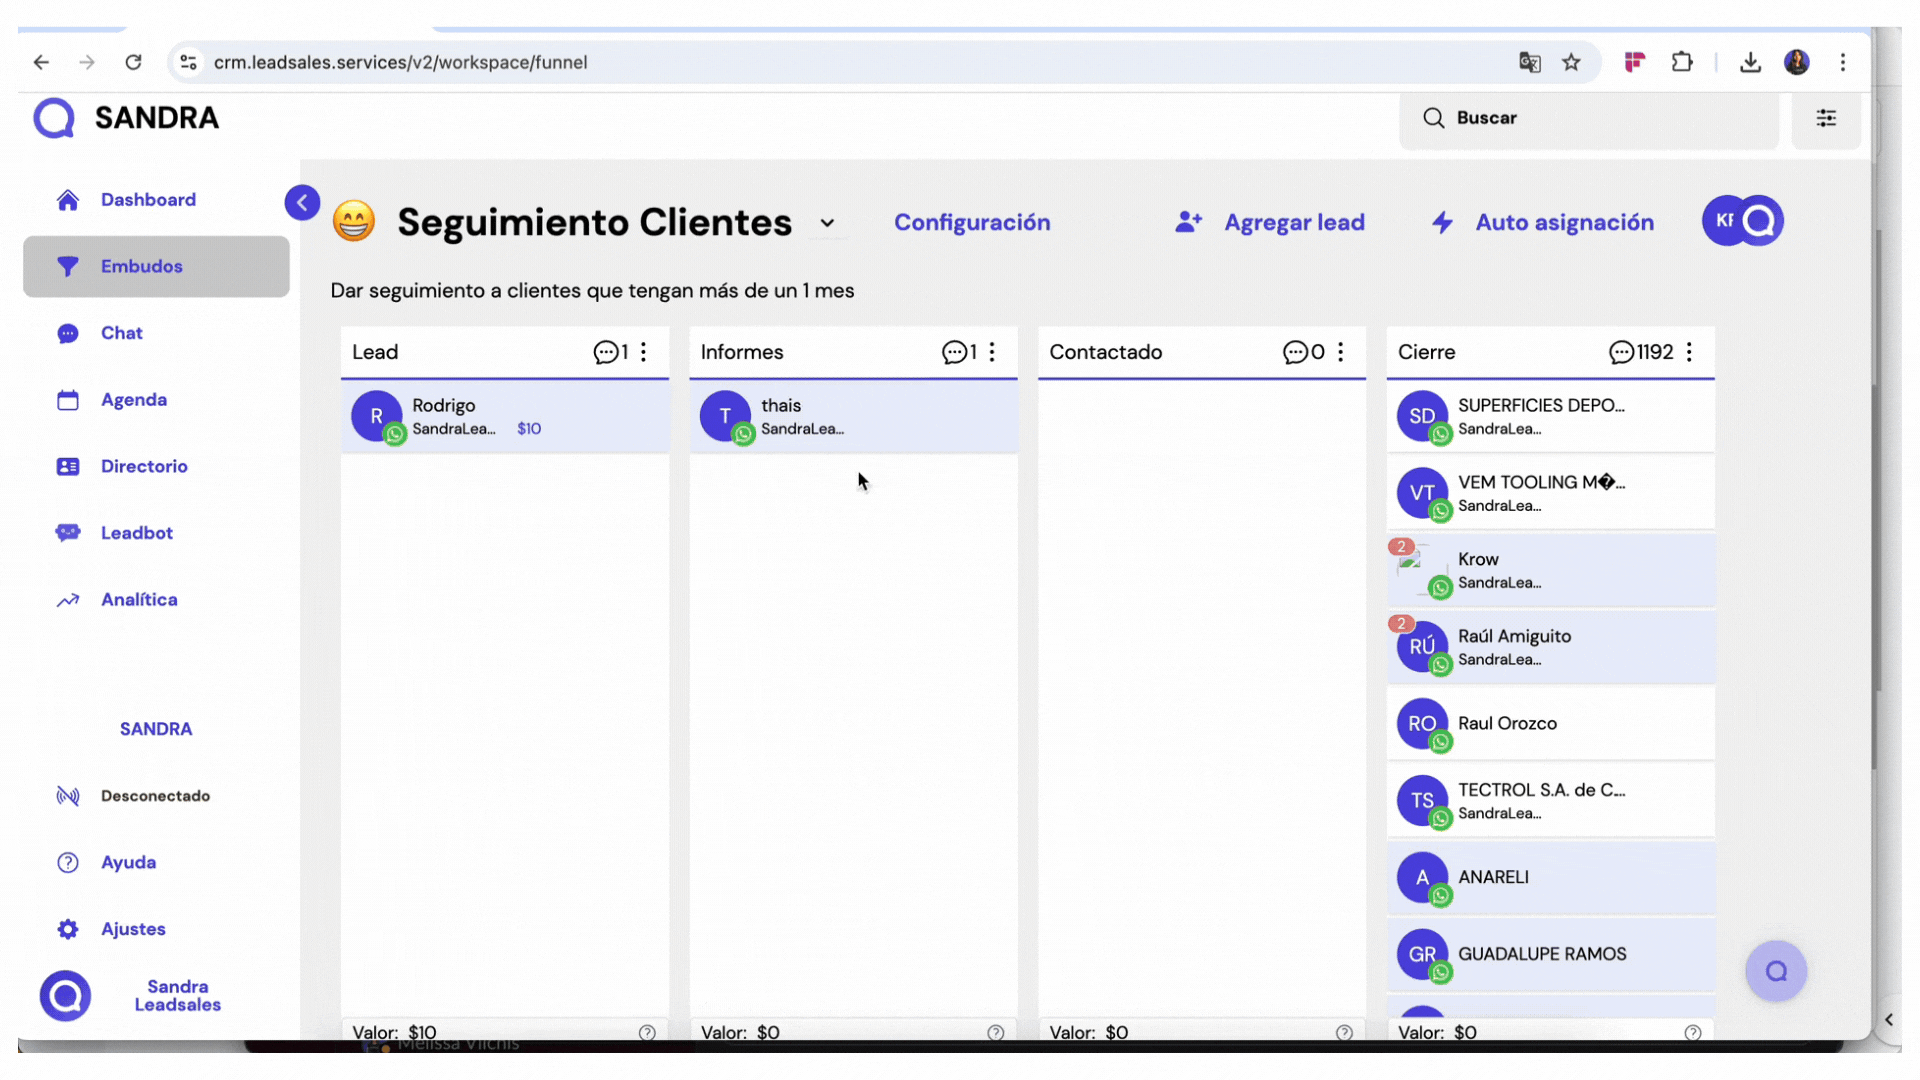The height and width of the screenshot is (1080, 1920).
Task: Open the Configuración link
Action: 972,222
